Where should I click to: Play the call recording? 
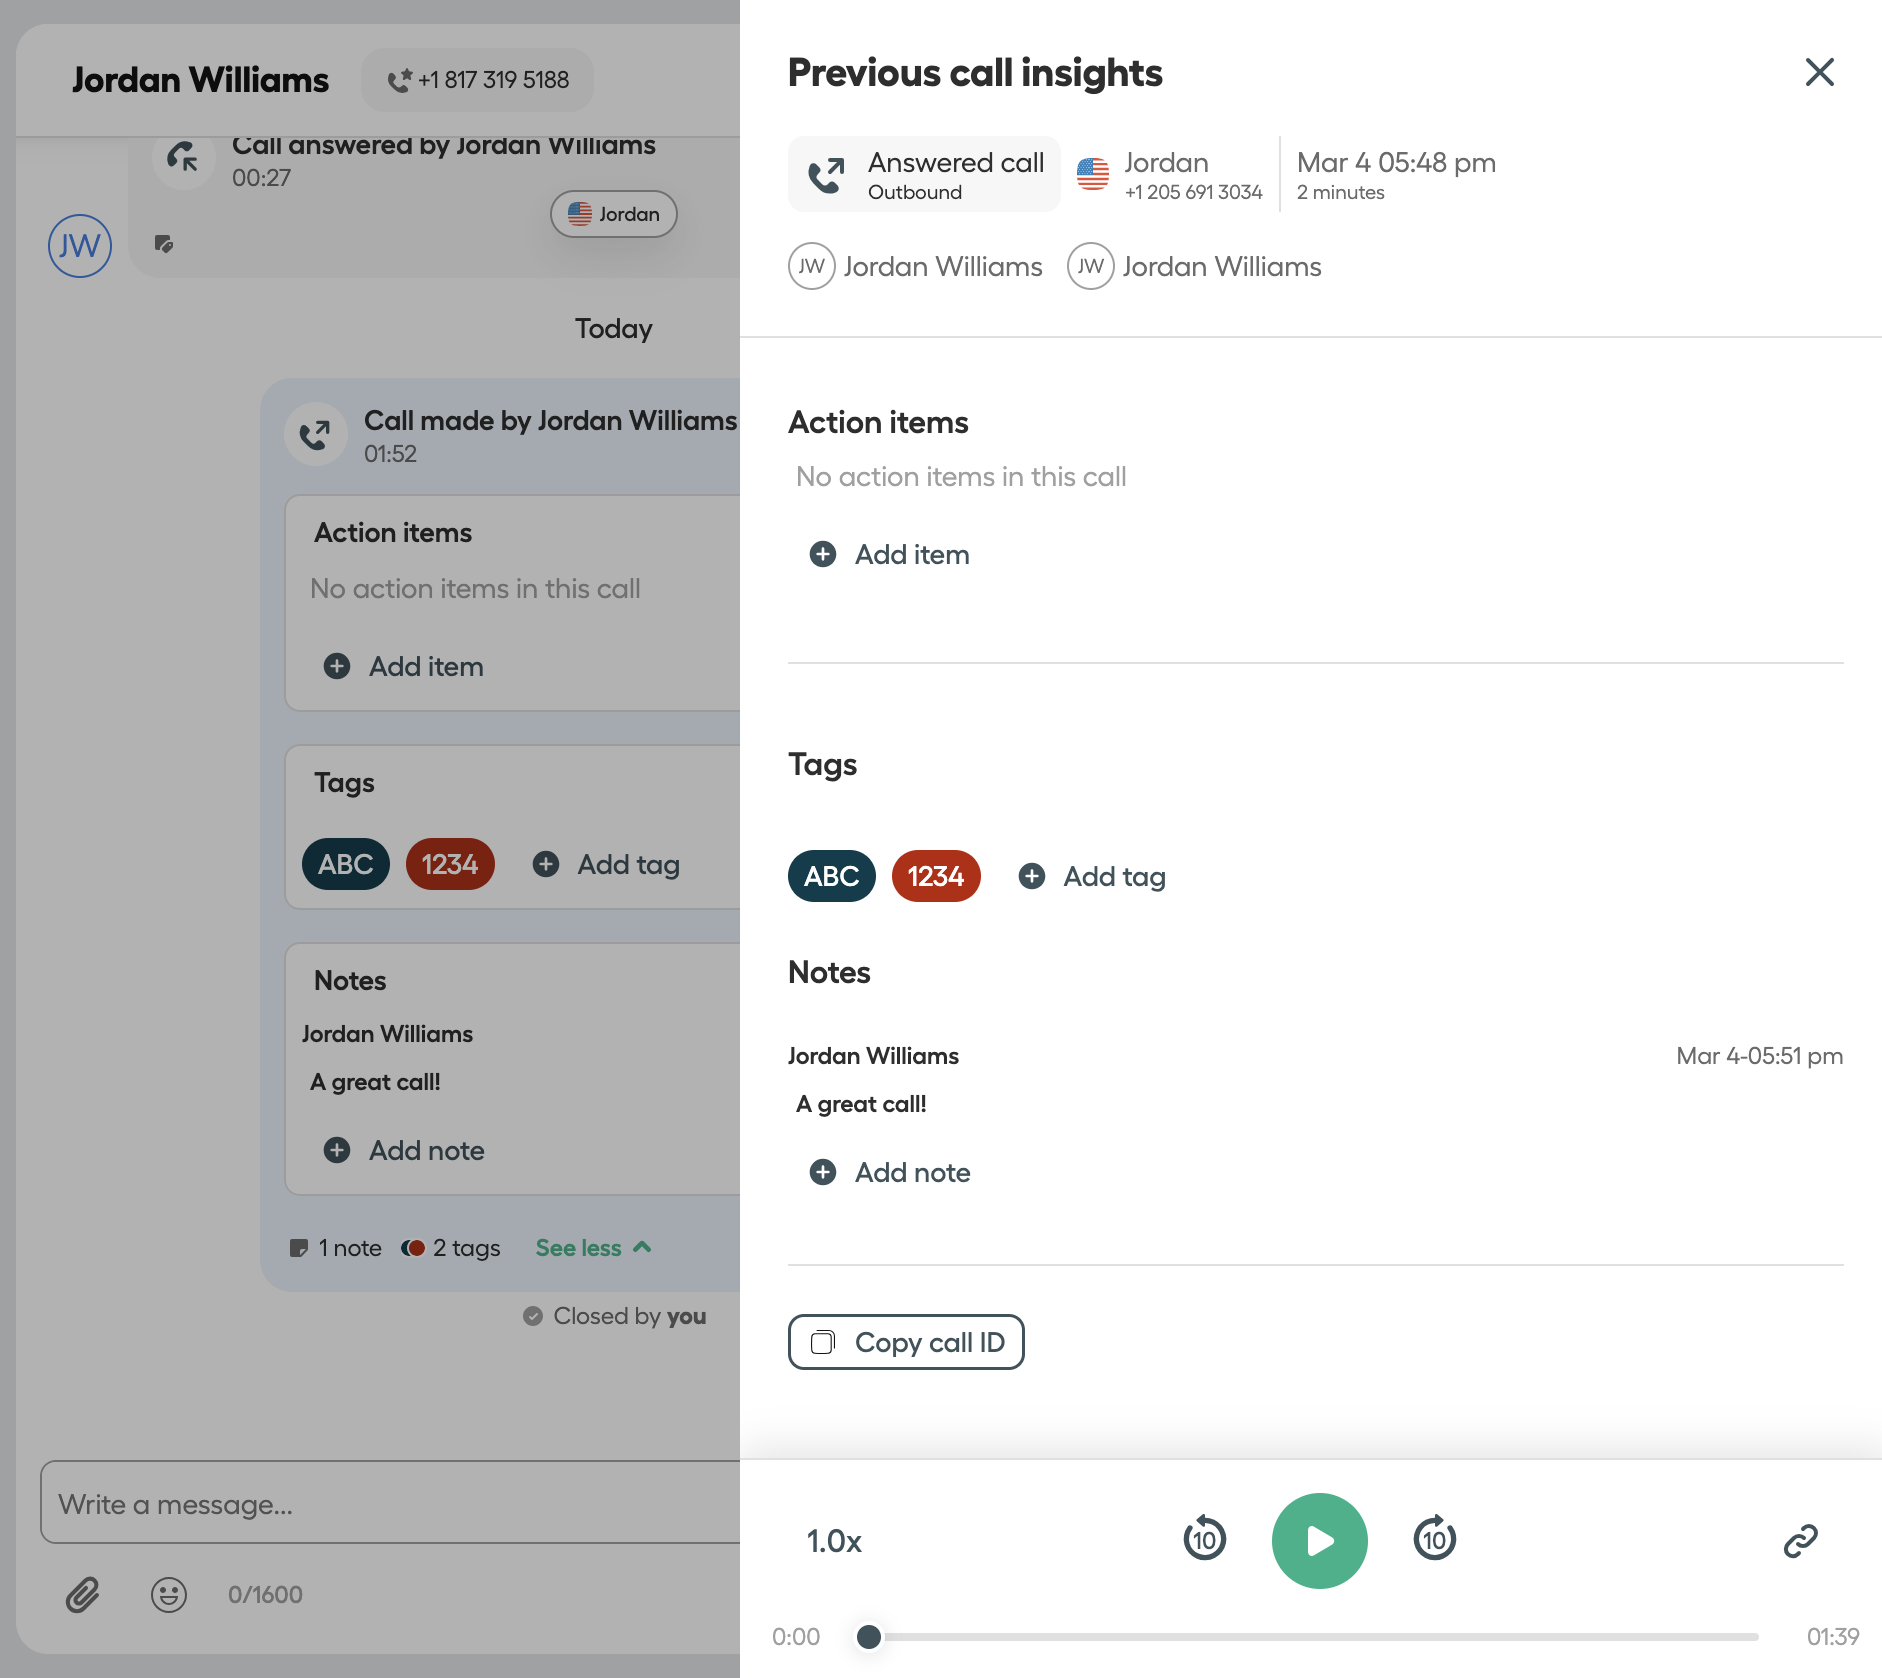tap(1319, 1540)
